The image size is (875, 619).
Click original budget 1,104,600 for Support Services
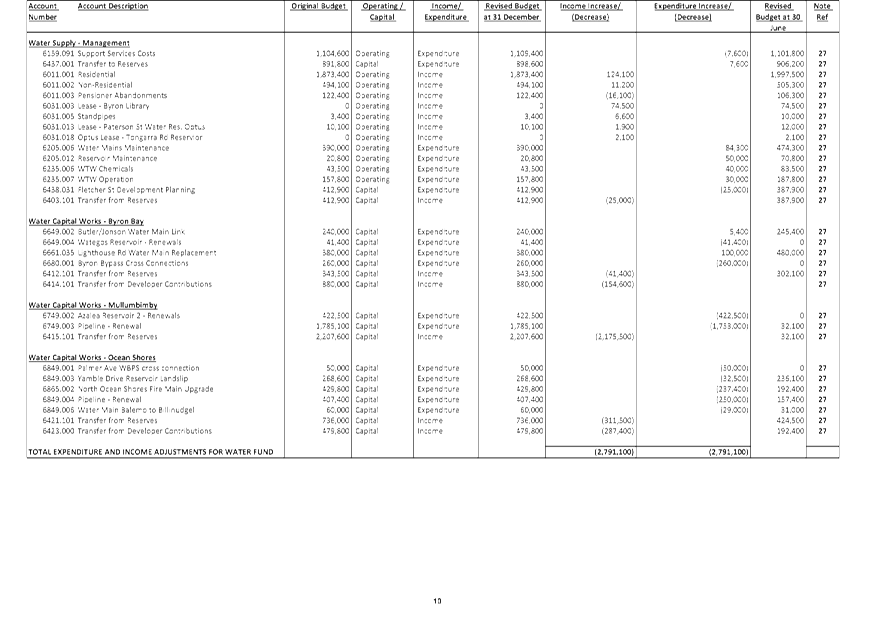pyautogui.click(x=333, y=54)
